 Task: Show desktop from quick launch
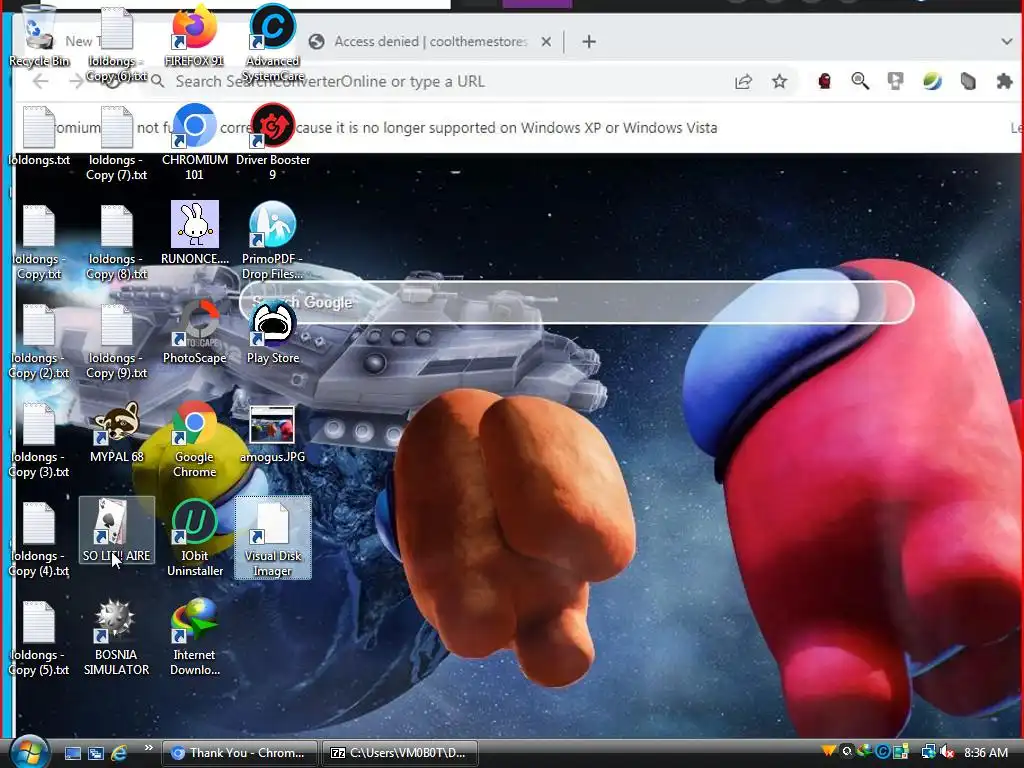point(72,753)
